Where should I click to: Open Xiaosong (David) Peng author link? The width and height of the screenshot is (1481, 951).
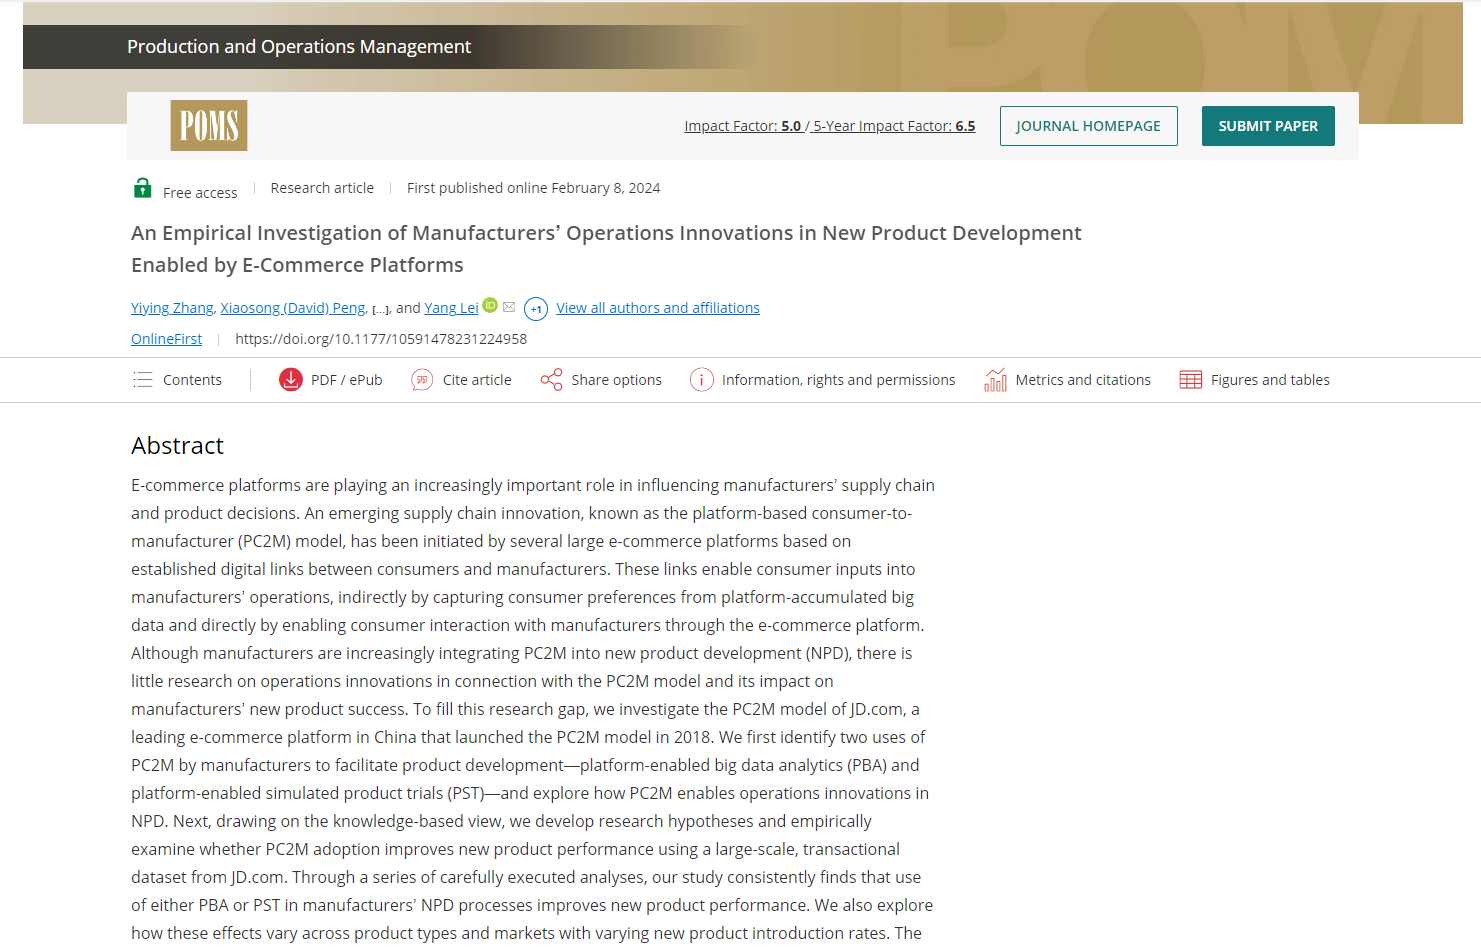coord(293,308)
